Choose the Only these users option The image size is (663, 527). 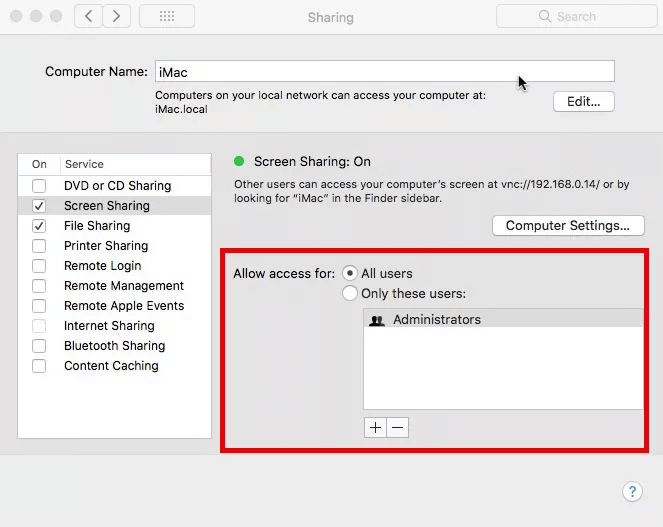tap(350, 293)
